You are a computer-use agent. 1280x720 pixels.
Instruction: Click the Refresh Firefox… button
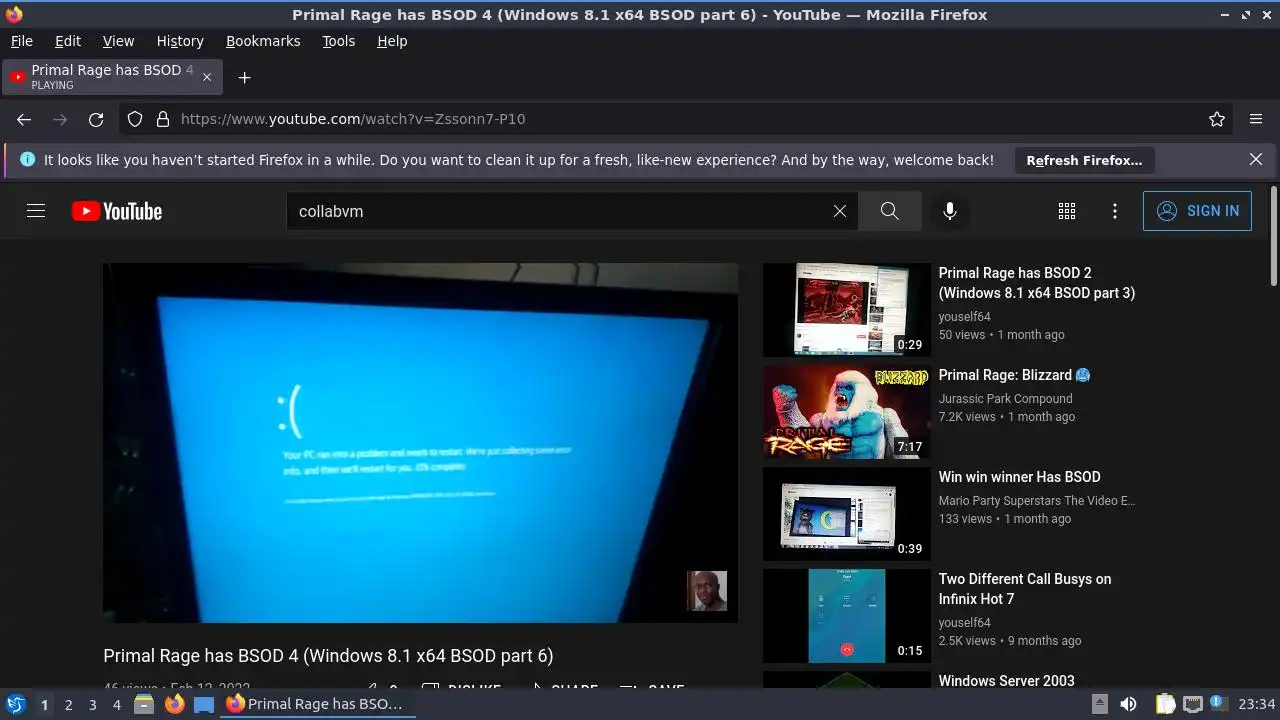point(1084,160)
